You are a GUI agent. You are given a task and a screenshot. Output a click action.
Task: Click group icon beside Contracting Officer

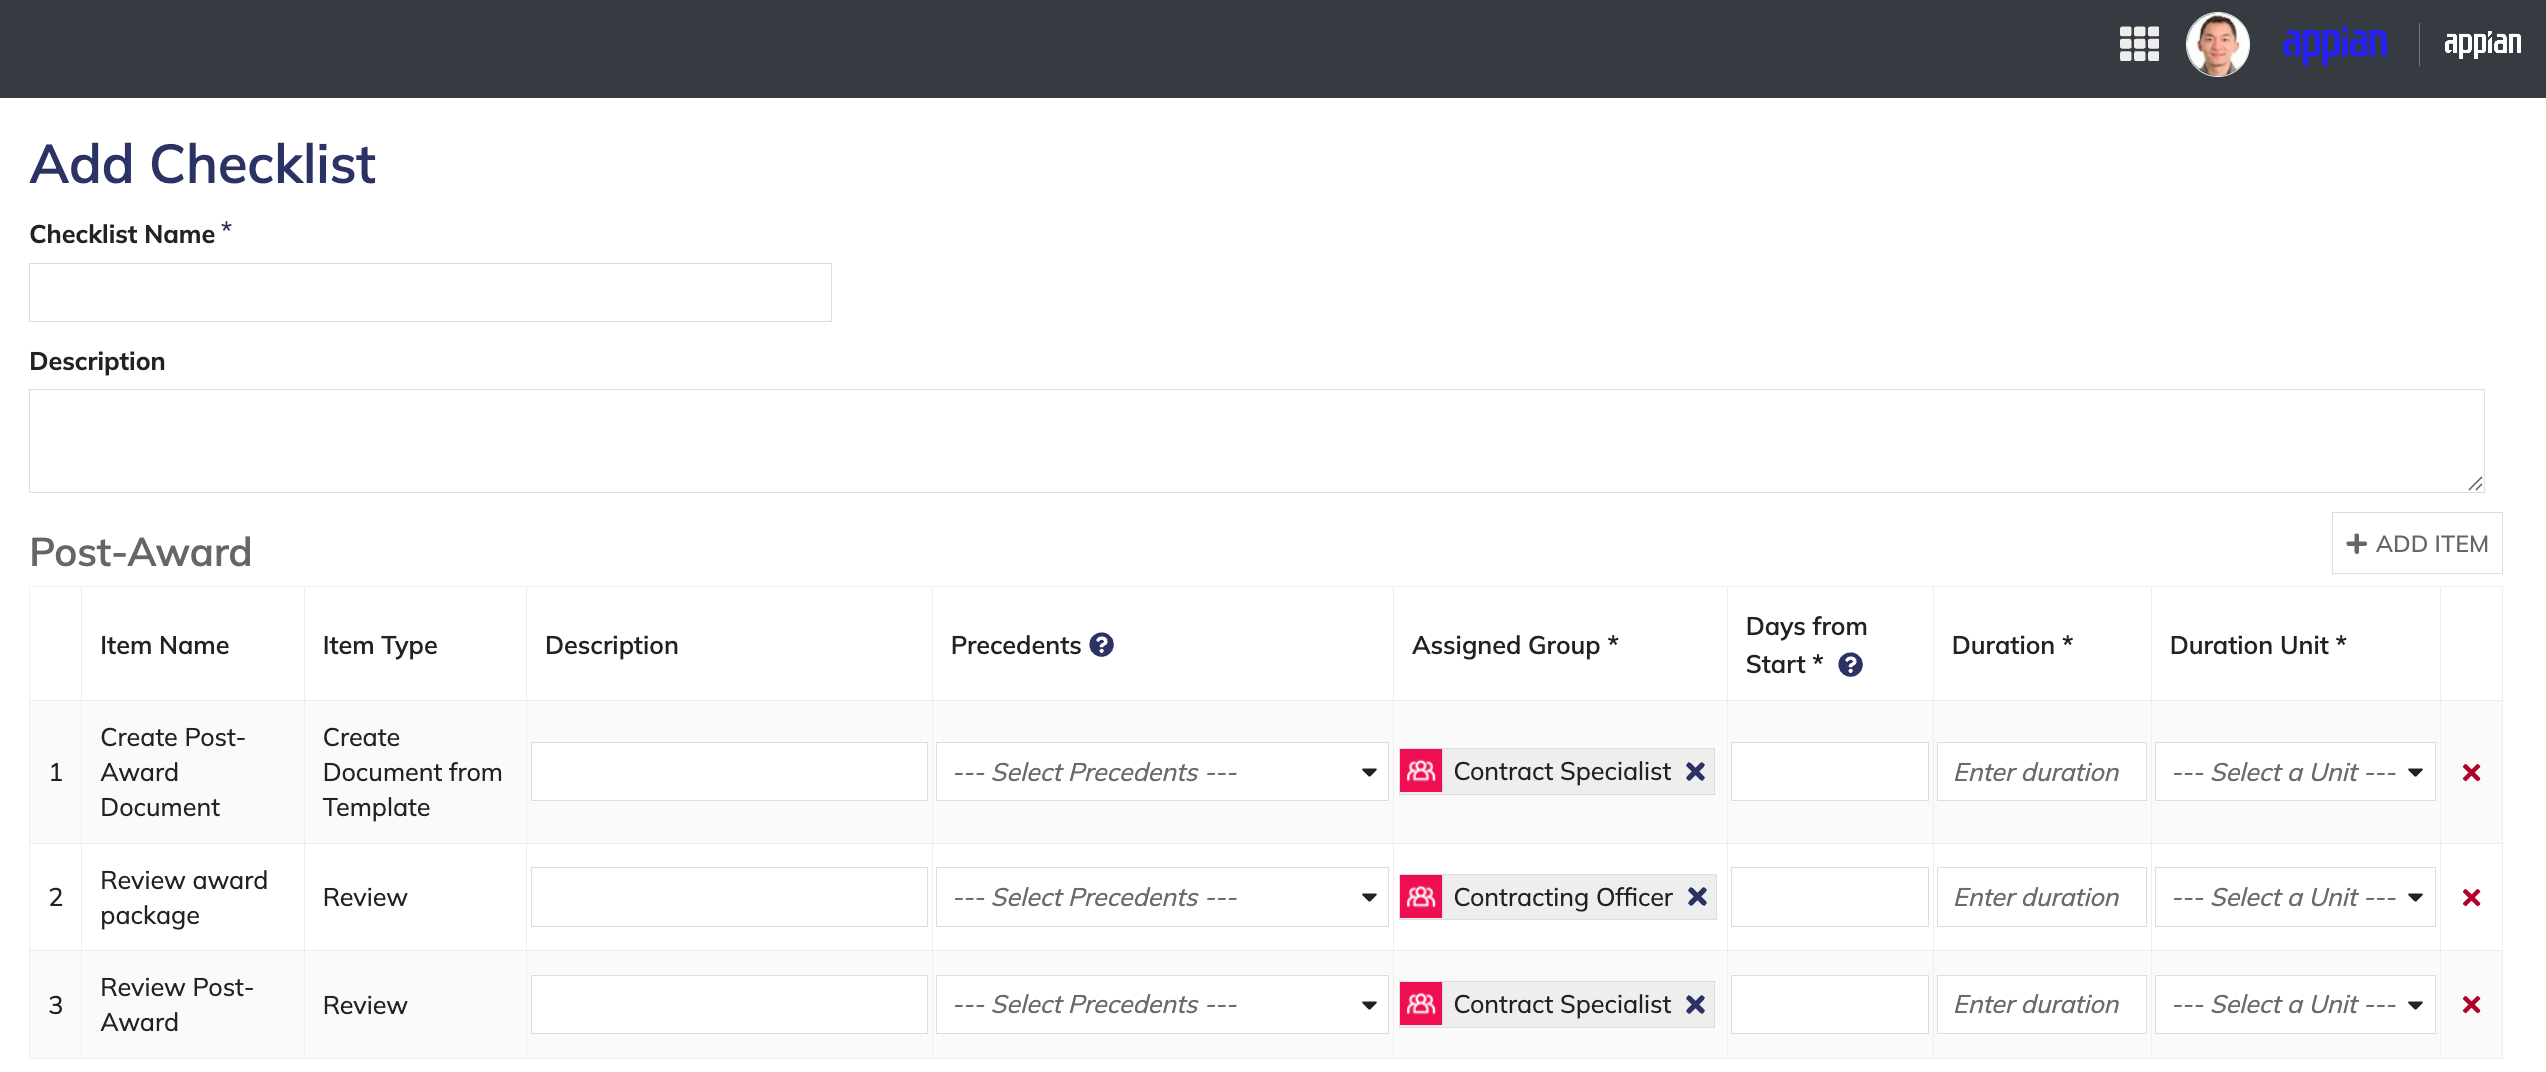(1420, 897)
